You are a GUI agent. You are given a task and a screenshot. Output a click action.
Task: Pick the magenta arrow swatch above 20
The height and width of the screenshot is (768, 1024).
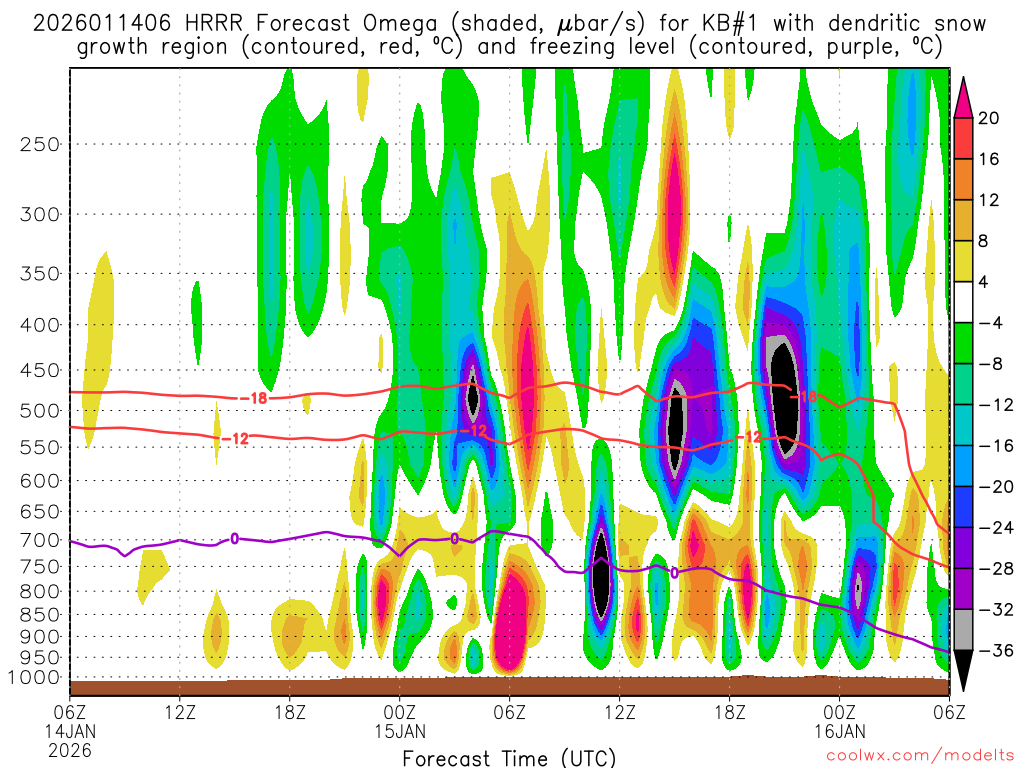pos(963,99)
